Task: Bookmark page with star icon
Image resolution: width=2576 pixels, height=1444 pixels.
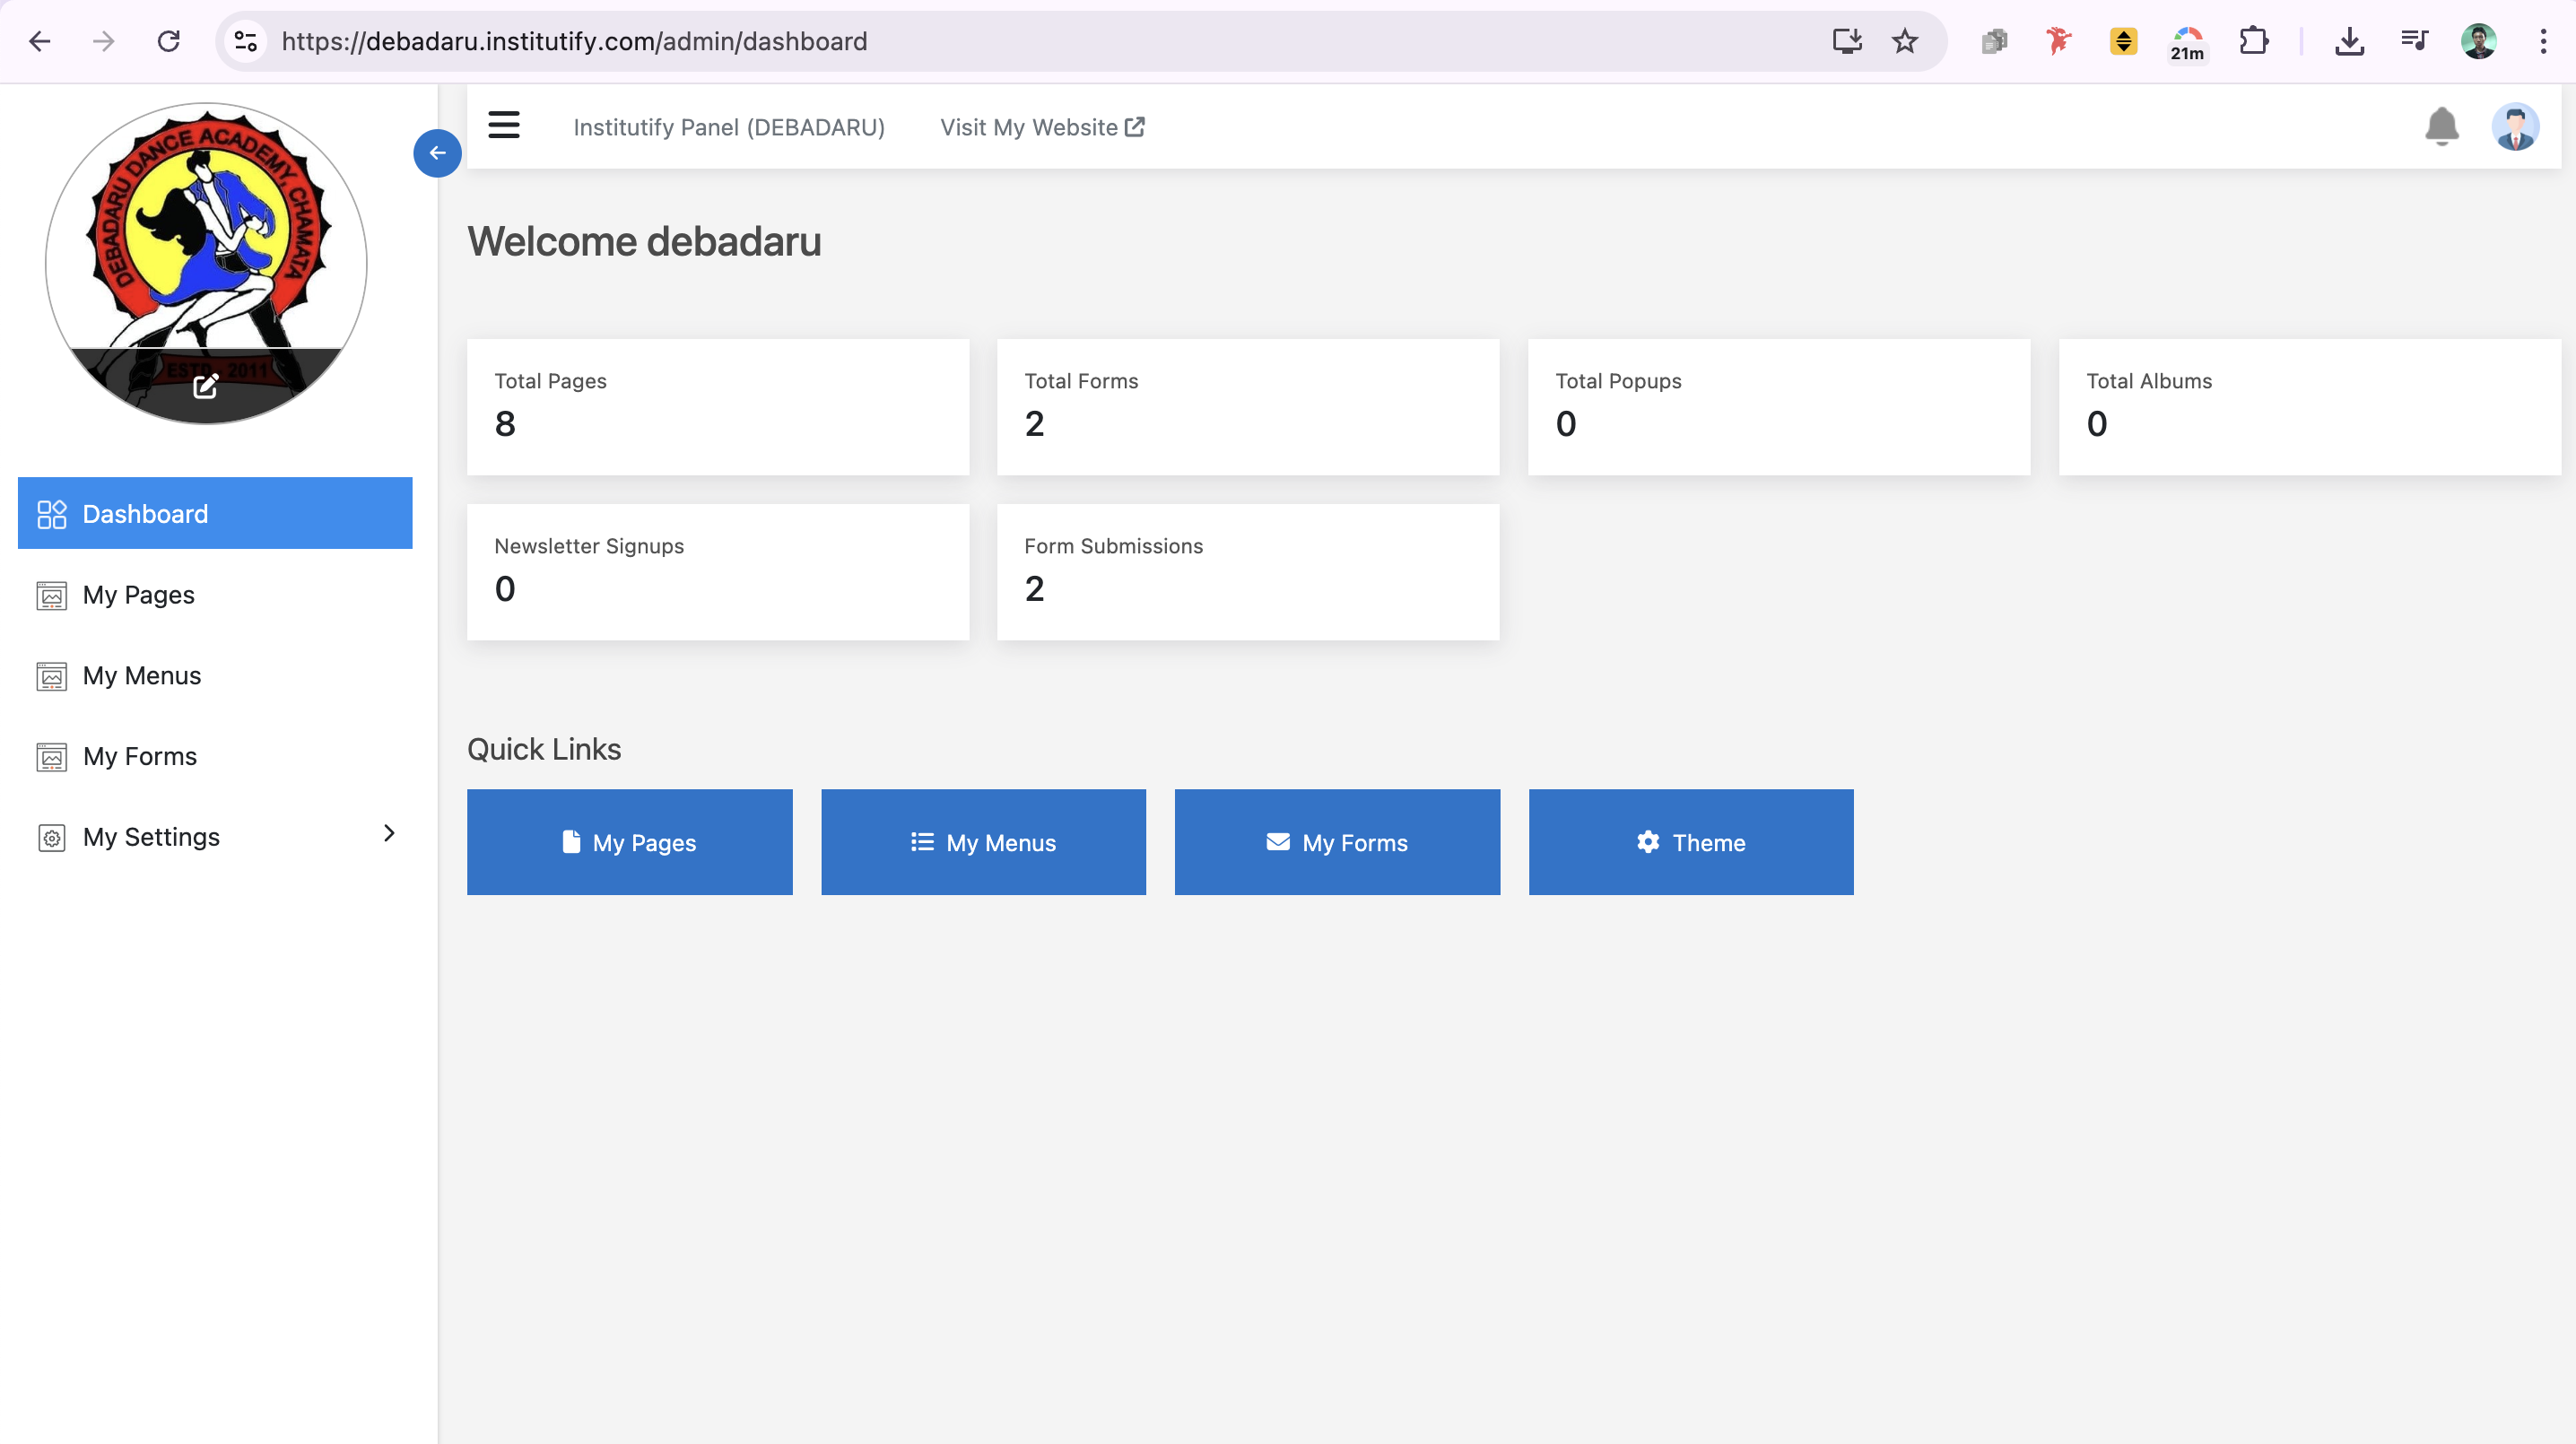Action: (1904, 41)
